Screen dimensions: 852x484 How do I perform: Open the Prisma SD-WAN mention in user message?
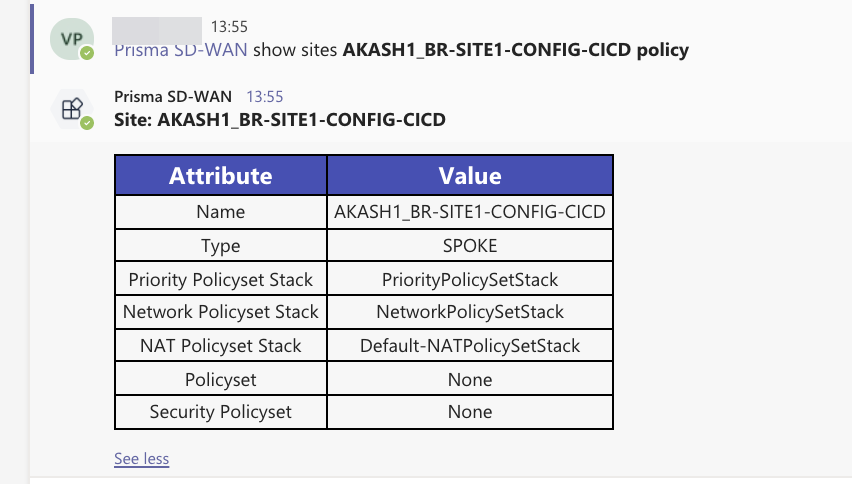point(181,49)
